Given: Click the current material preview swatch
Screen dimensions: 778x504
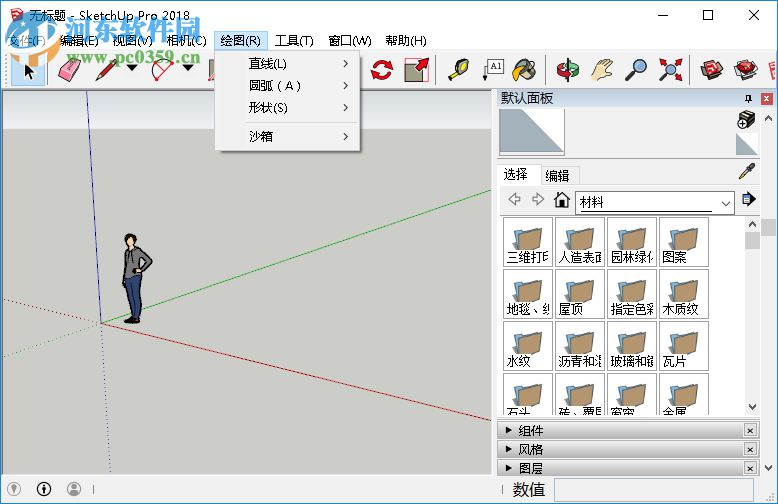Looking at the screenshot, I should (532, 131).
